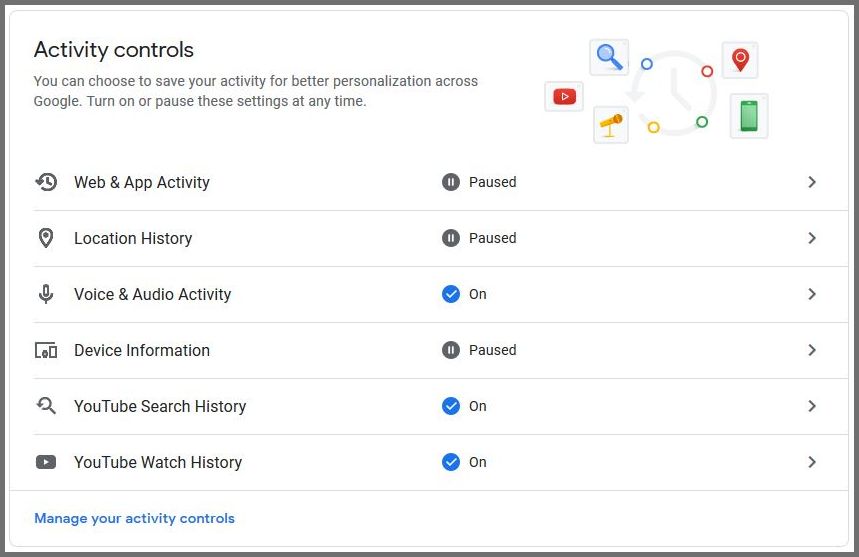Click the YouTube Watch History play icon
This screenshot has width=859, height=557.
click(46, 462)
